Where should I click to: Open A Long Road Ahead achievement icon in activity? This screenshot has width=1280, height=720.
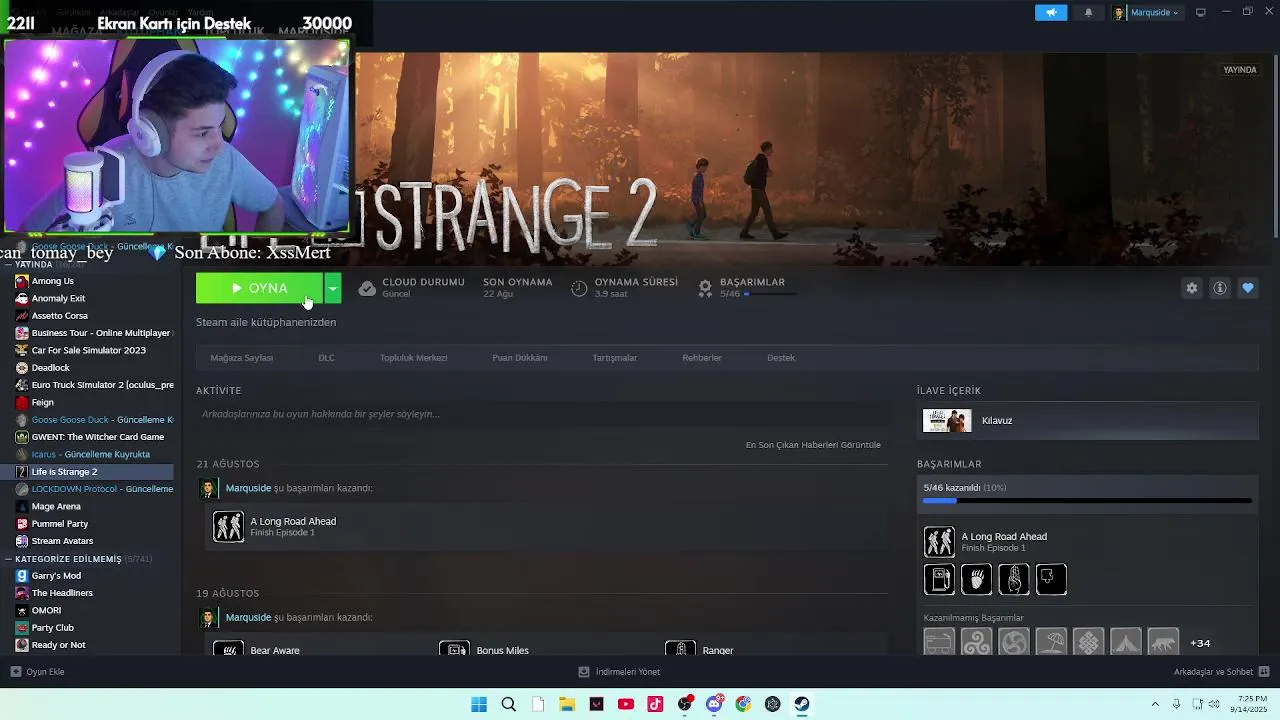pyautogui.click(x=228, y=526)
